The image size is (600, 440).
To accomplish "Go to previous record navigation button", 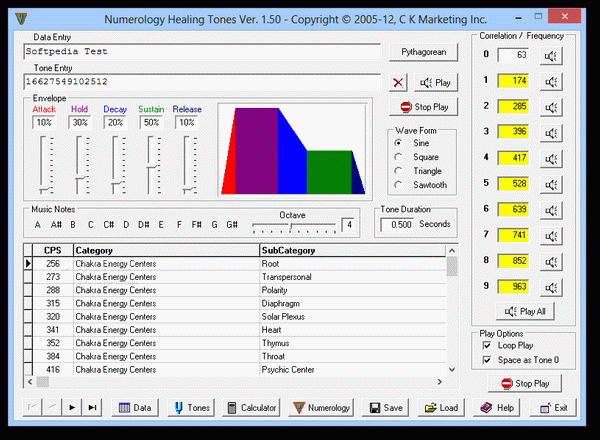I will (52, 407).
